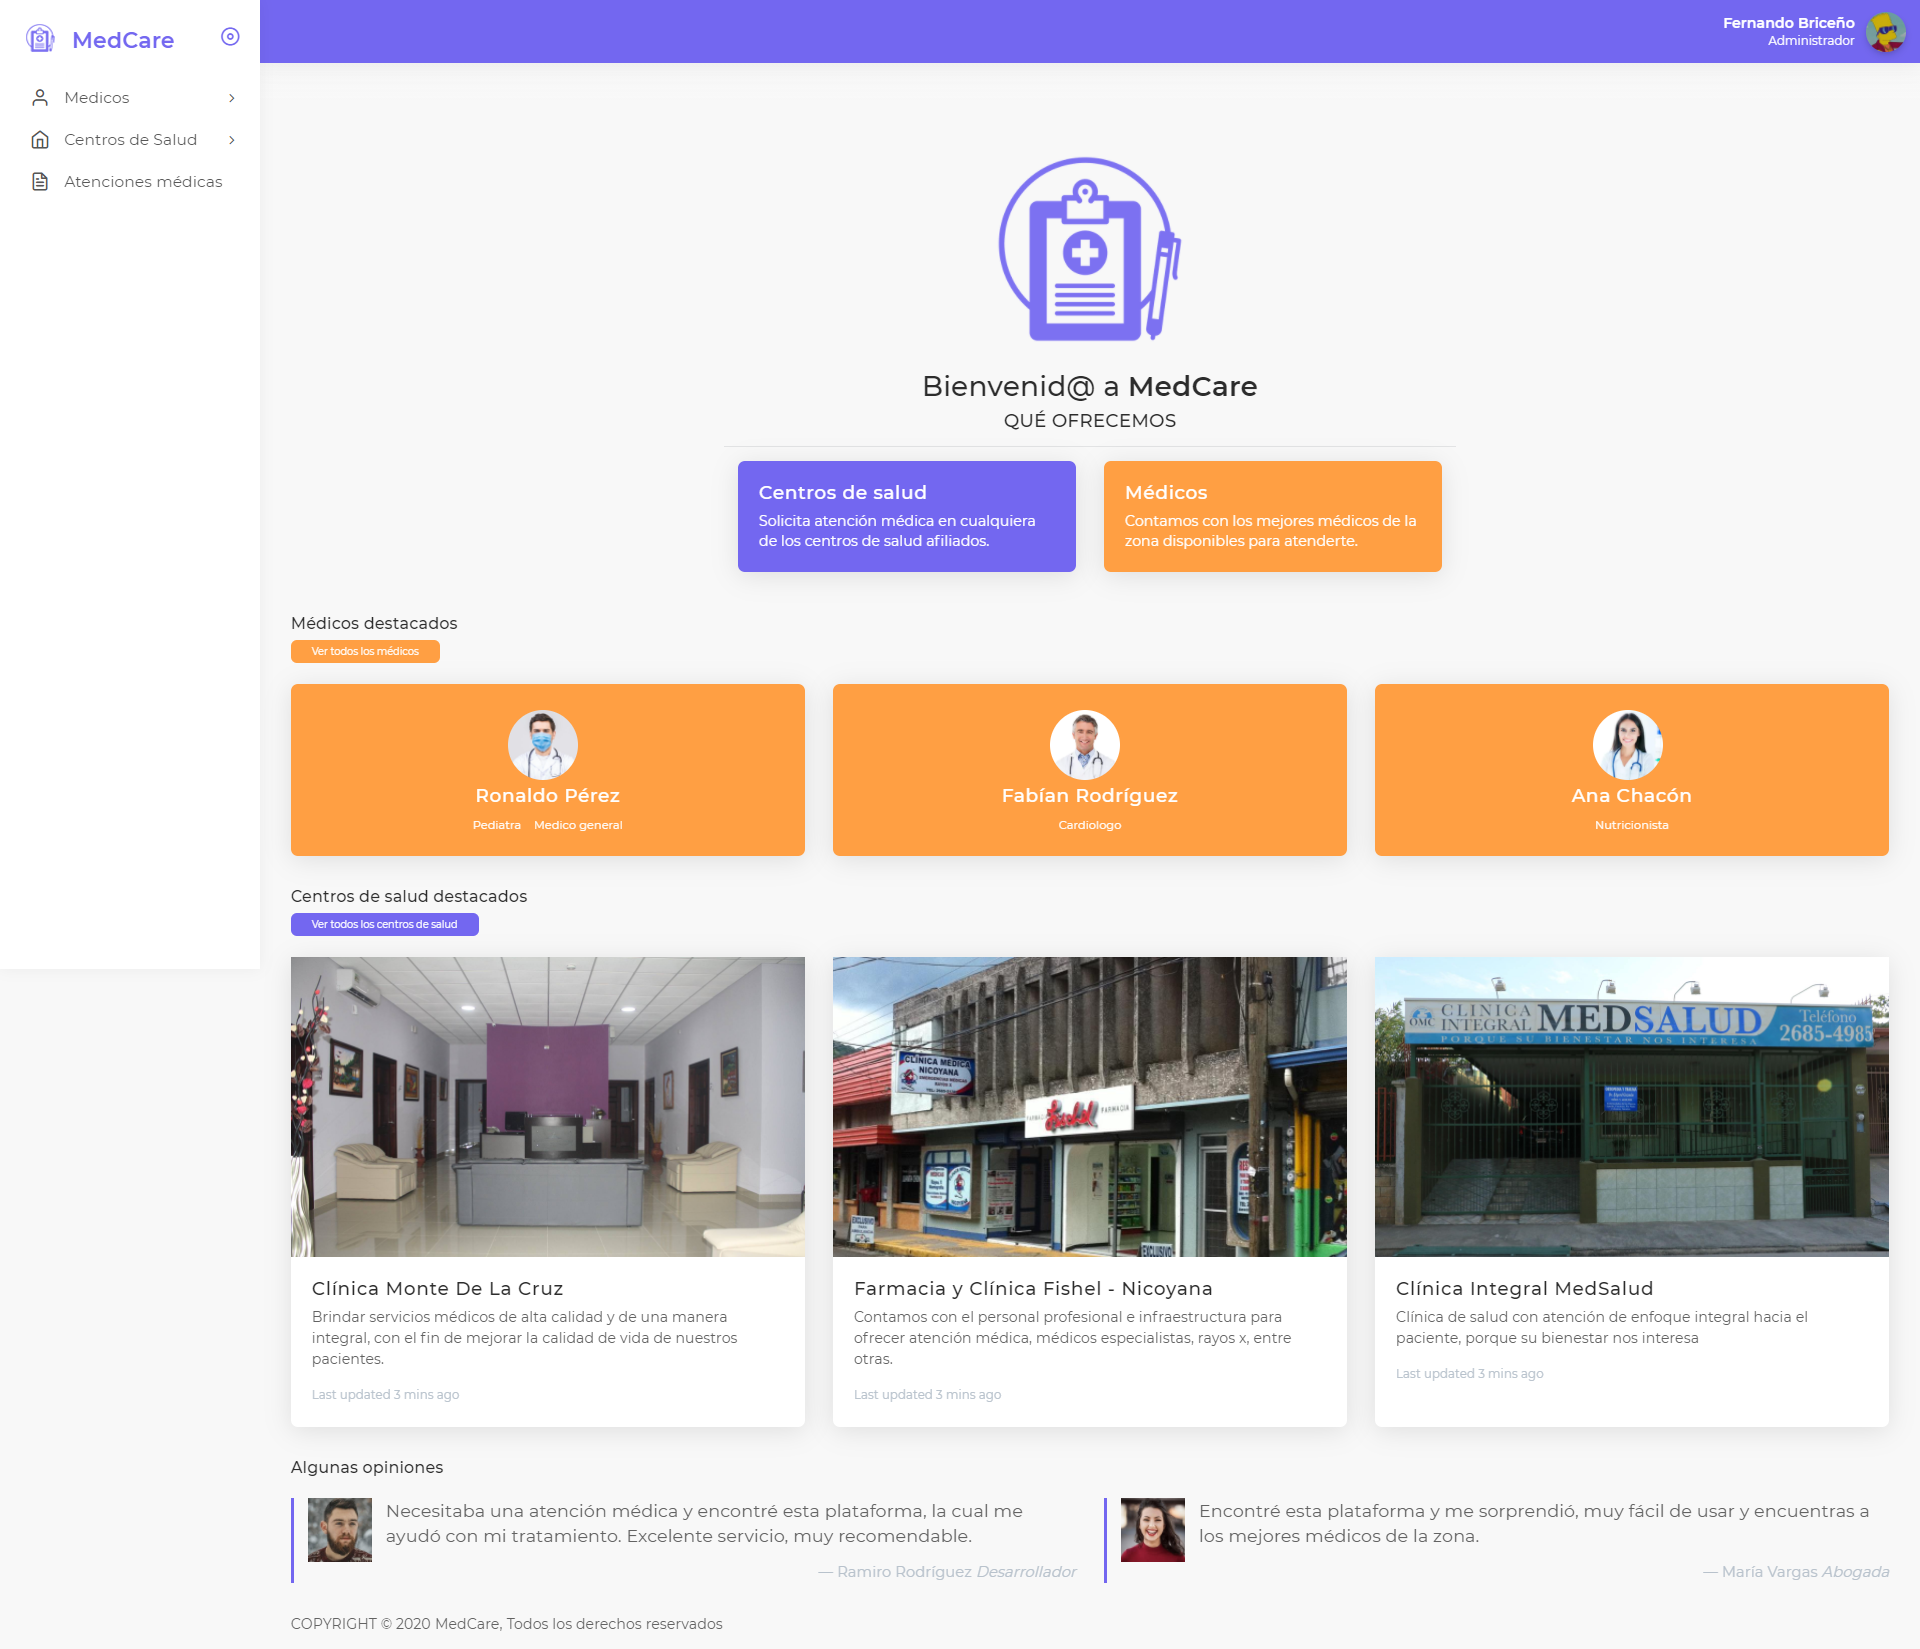
Task: Select the orange Médicos card
Action: tap(1272, 516)
